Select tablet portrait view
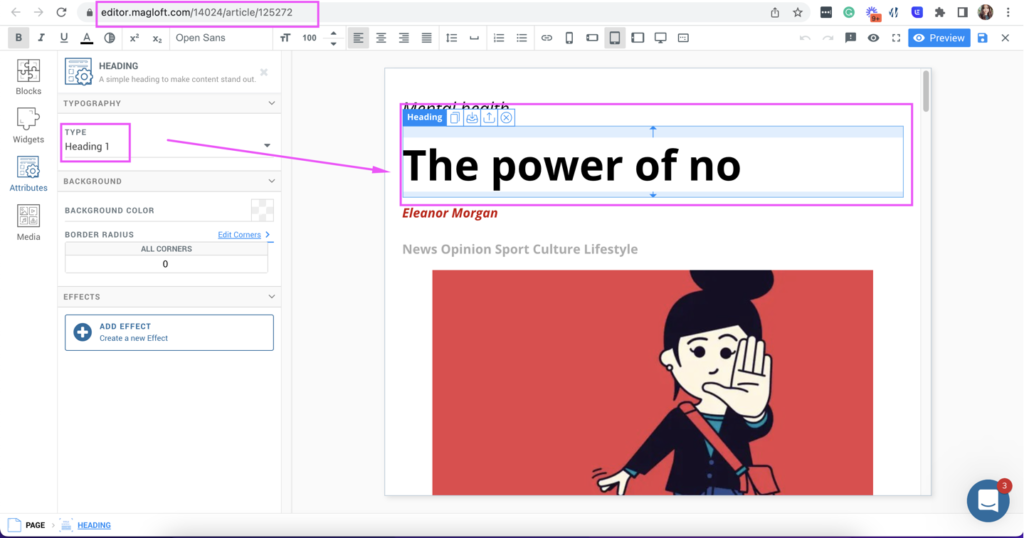 coord(615,38)
